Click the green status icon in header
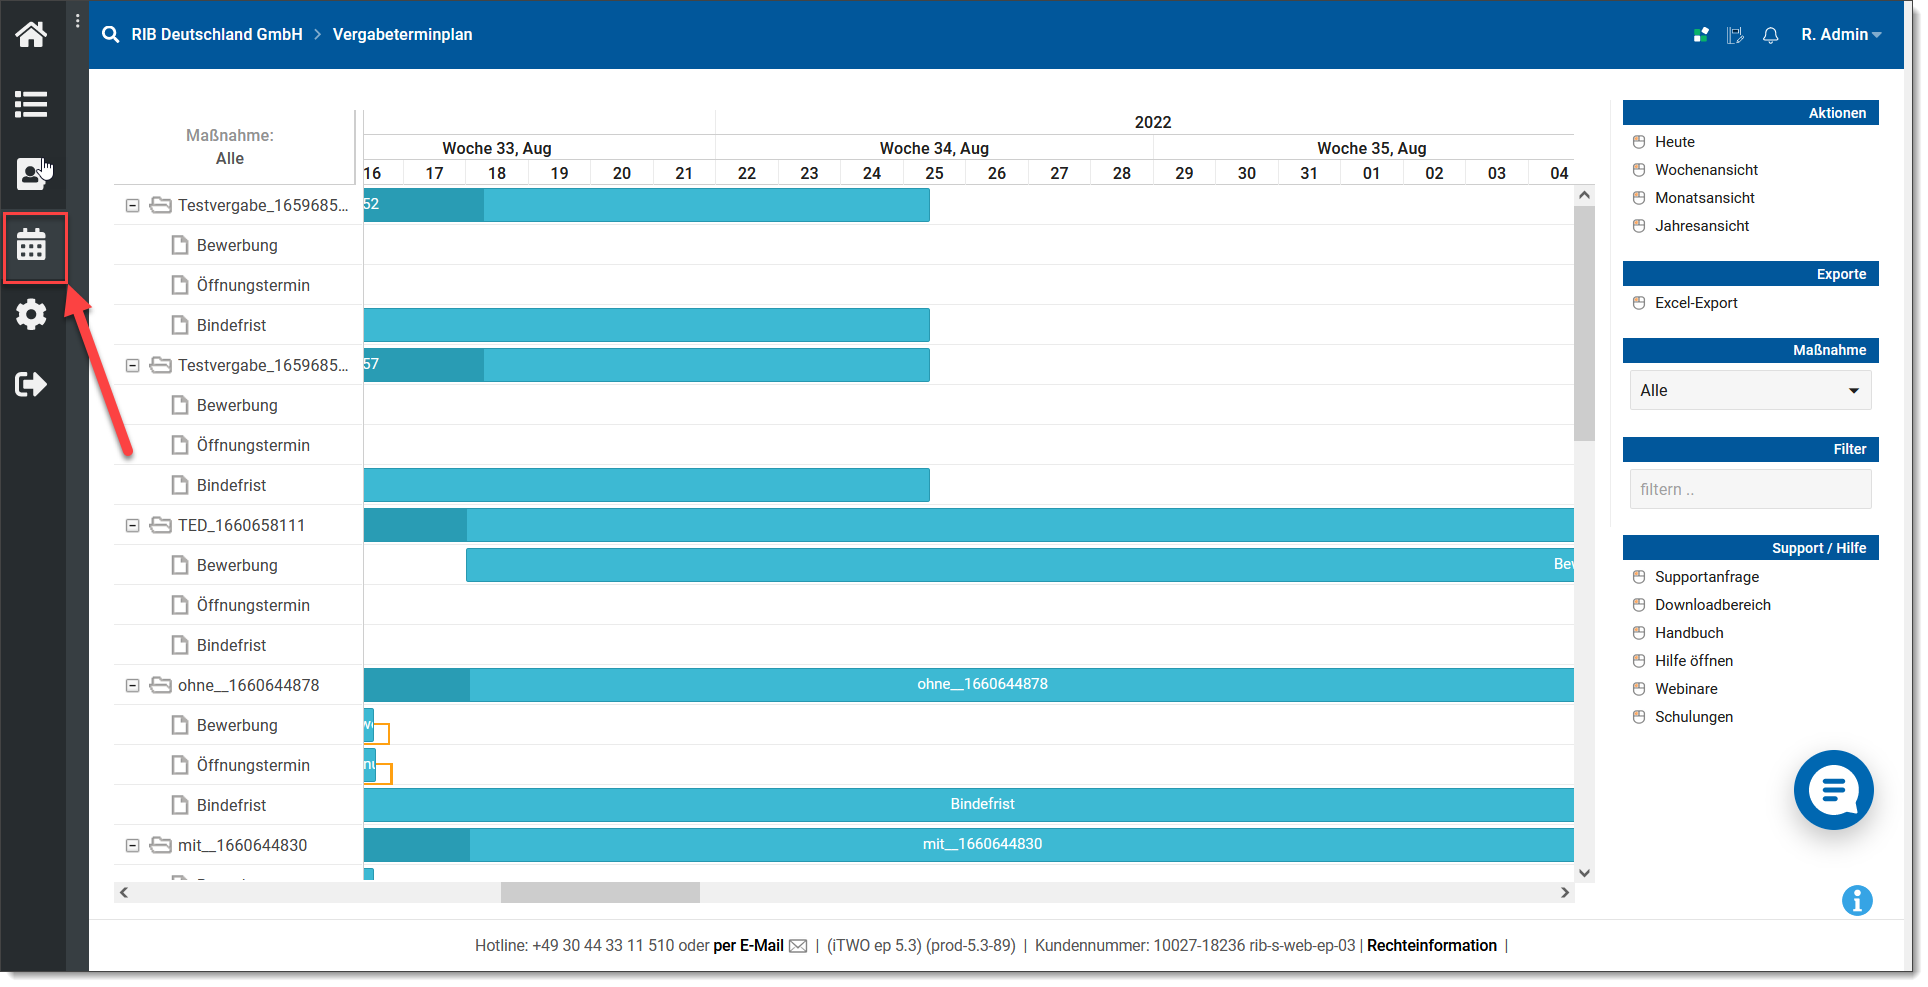This screenshot has height=987, width=1928. coord(1701,35)
